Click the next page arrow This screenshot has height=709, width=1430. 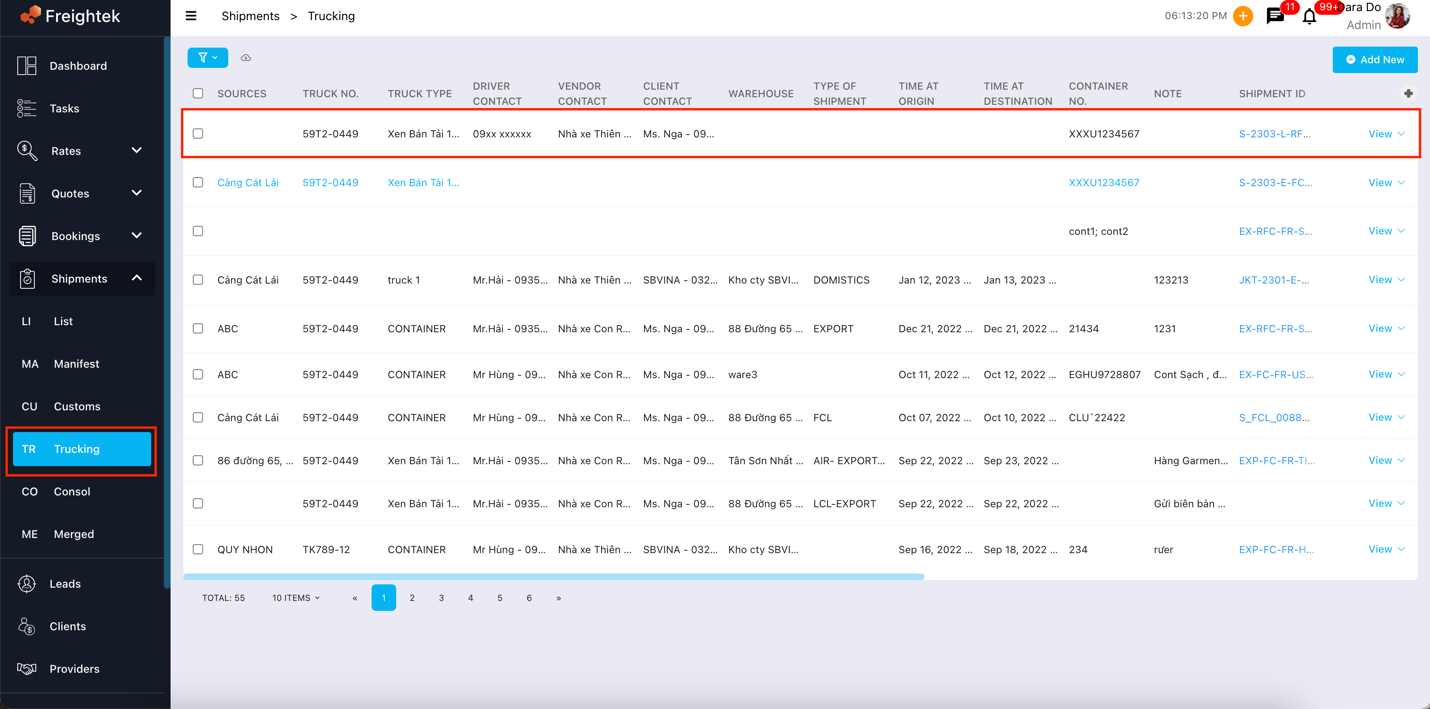[x=558, y=598]
